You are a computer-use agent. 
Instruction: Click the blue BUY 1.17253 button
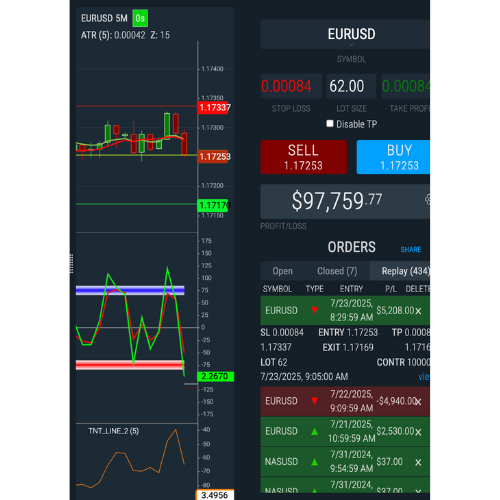393,157
